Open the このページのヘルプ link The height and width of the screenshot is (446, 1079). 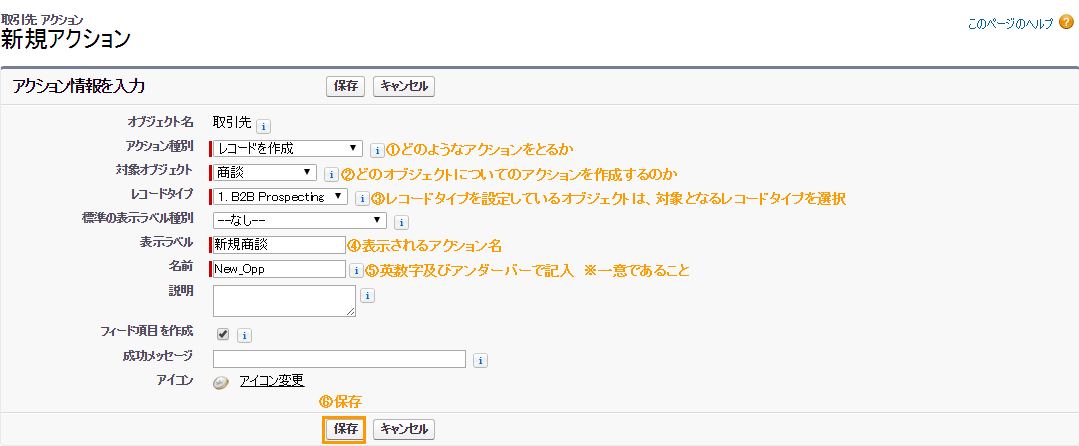tap(1010, 23)
